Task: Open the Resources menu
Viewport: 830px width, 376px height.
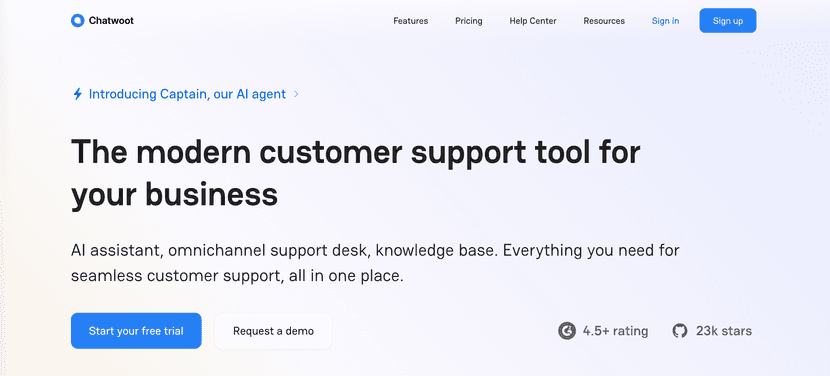Action: (x=604, y=21)
